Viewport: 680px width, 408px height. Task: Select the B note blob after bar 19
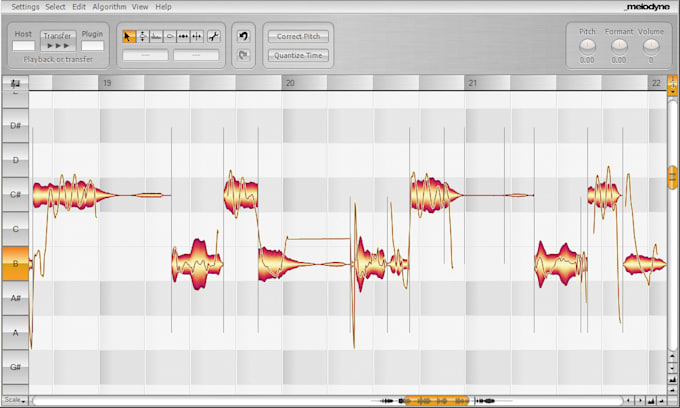tap(197, 264)
